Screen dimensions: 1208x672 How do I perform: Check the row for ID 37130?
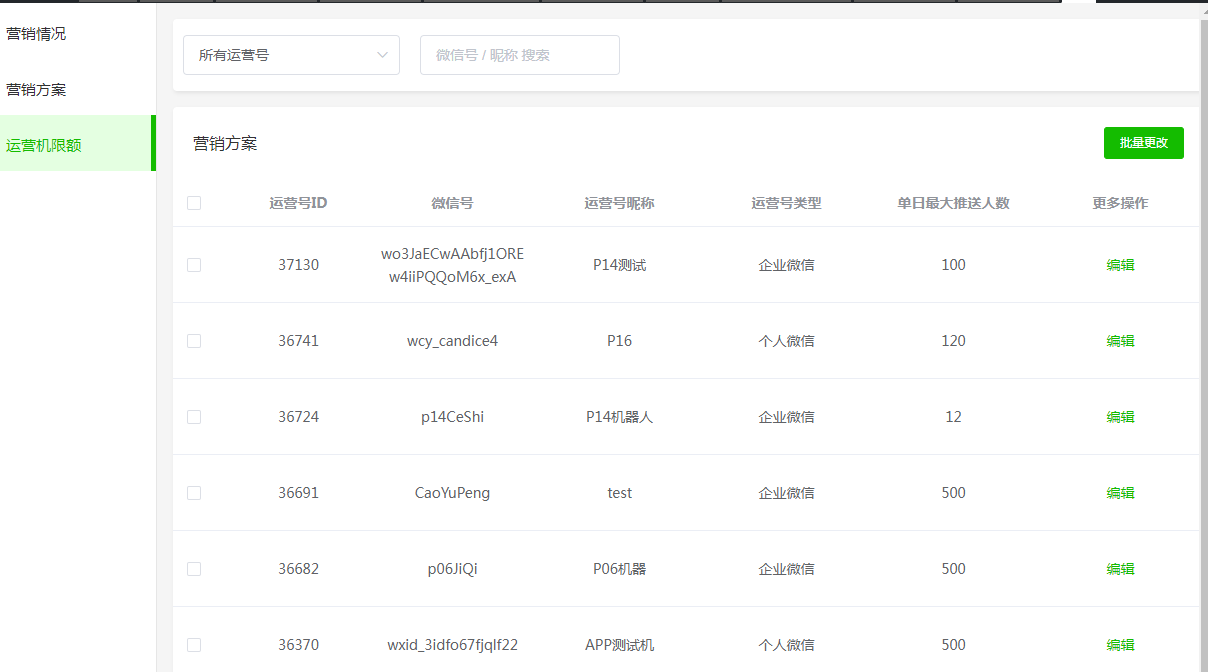194,265
